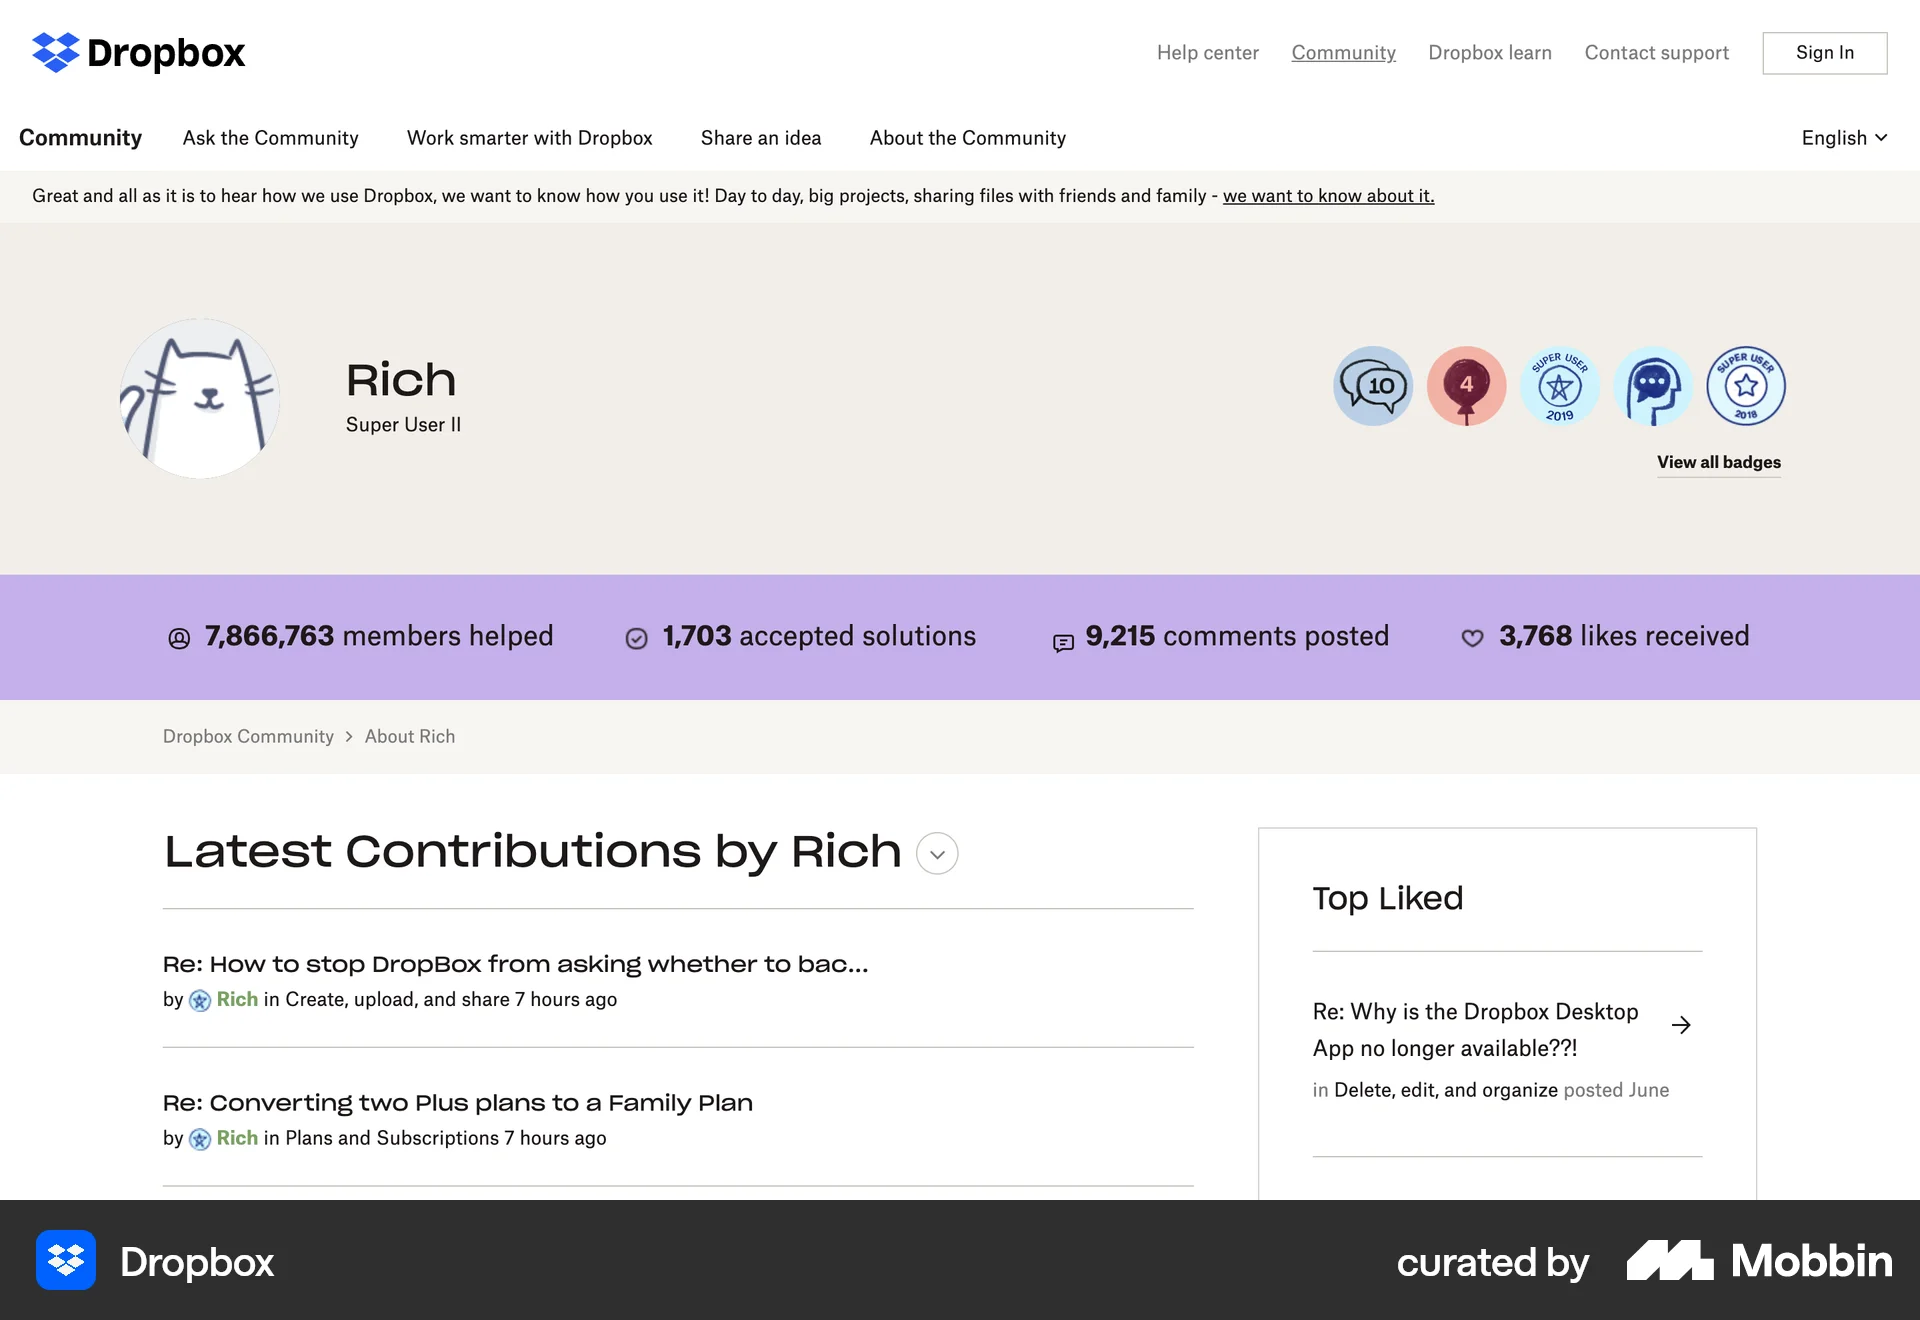Expand the Latest Contributions dropdown chevron

coord(937,854)
